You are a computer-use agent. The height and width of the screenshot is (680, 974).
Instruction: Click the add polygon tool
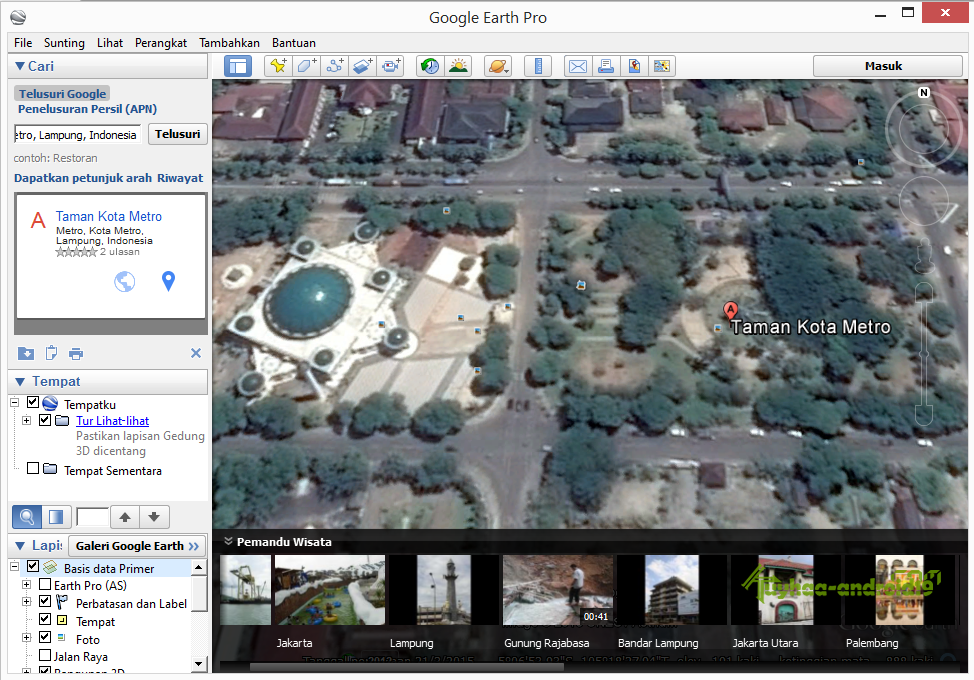click(x=307, y=66)
